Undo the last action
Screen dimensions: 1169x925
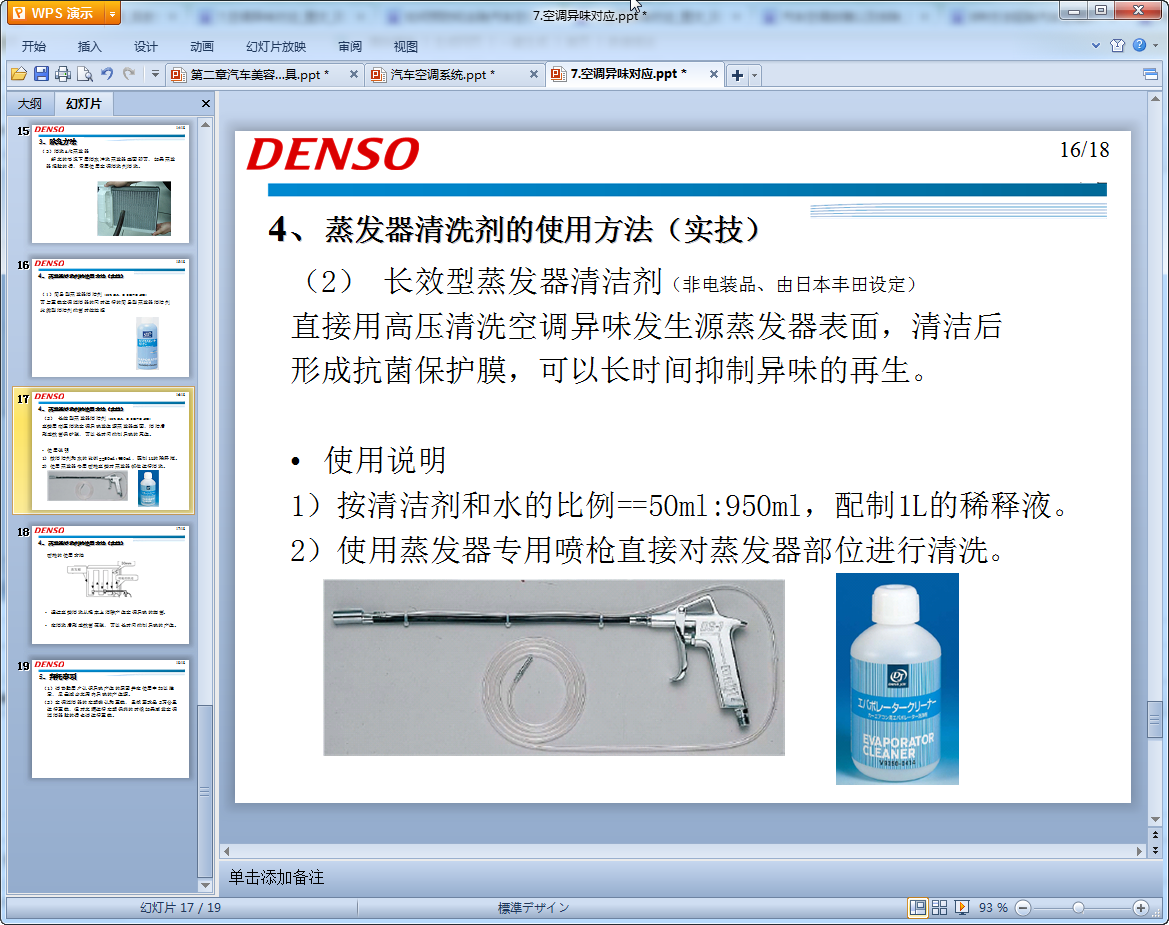(107, 74)
